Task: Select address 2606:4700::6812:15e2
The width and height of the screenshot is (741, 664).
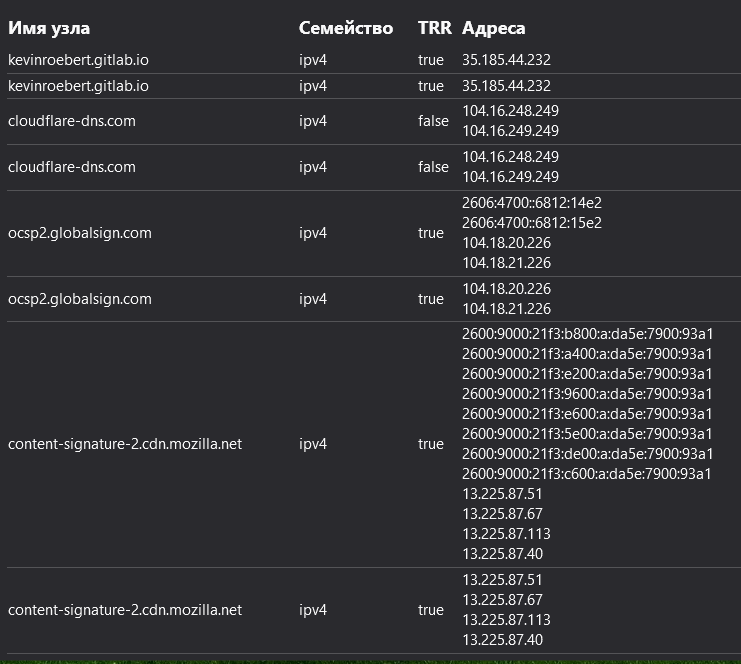Action: [532, 223]
